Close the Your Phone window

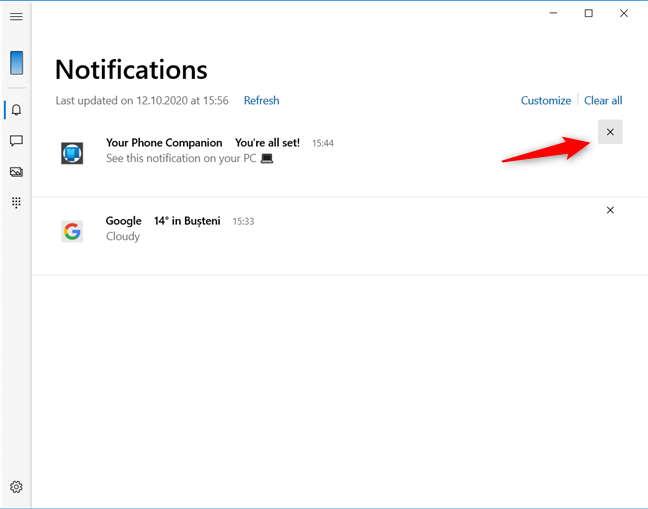624,13
